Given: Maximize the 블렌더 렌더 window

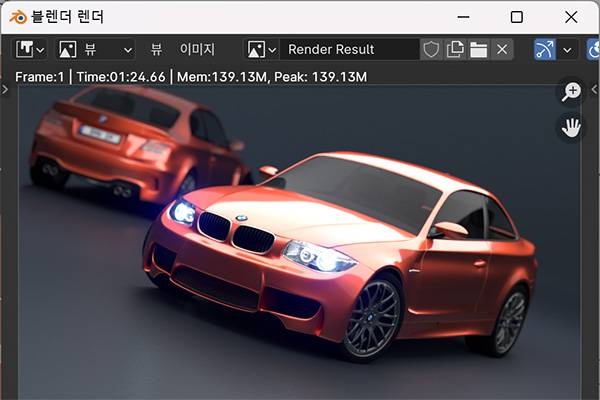Looking at the screenshot, I should (x=516, y=17).
